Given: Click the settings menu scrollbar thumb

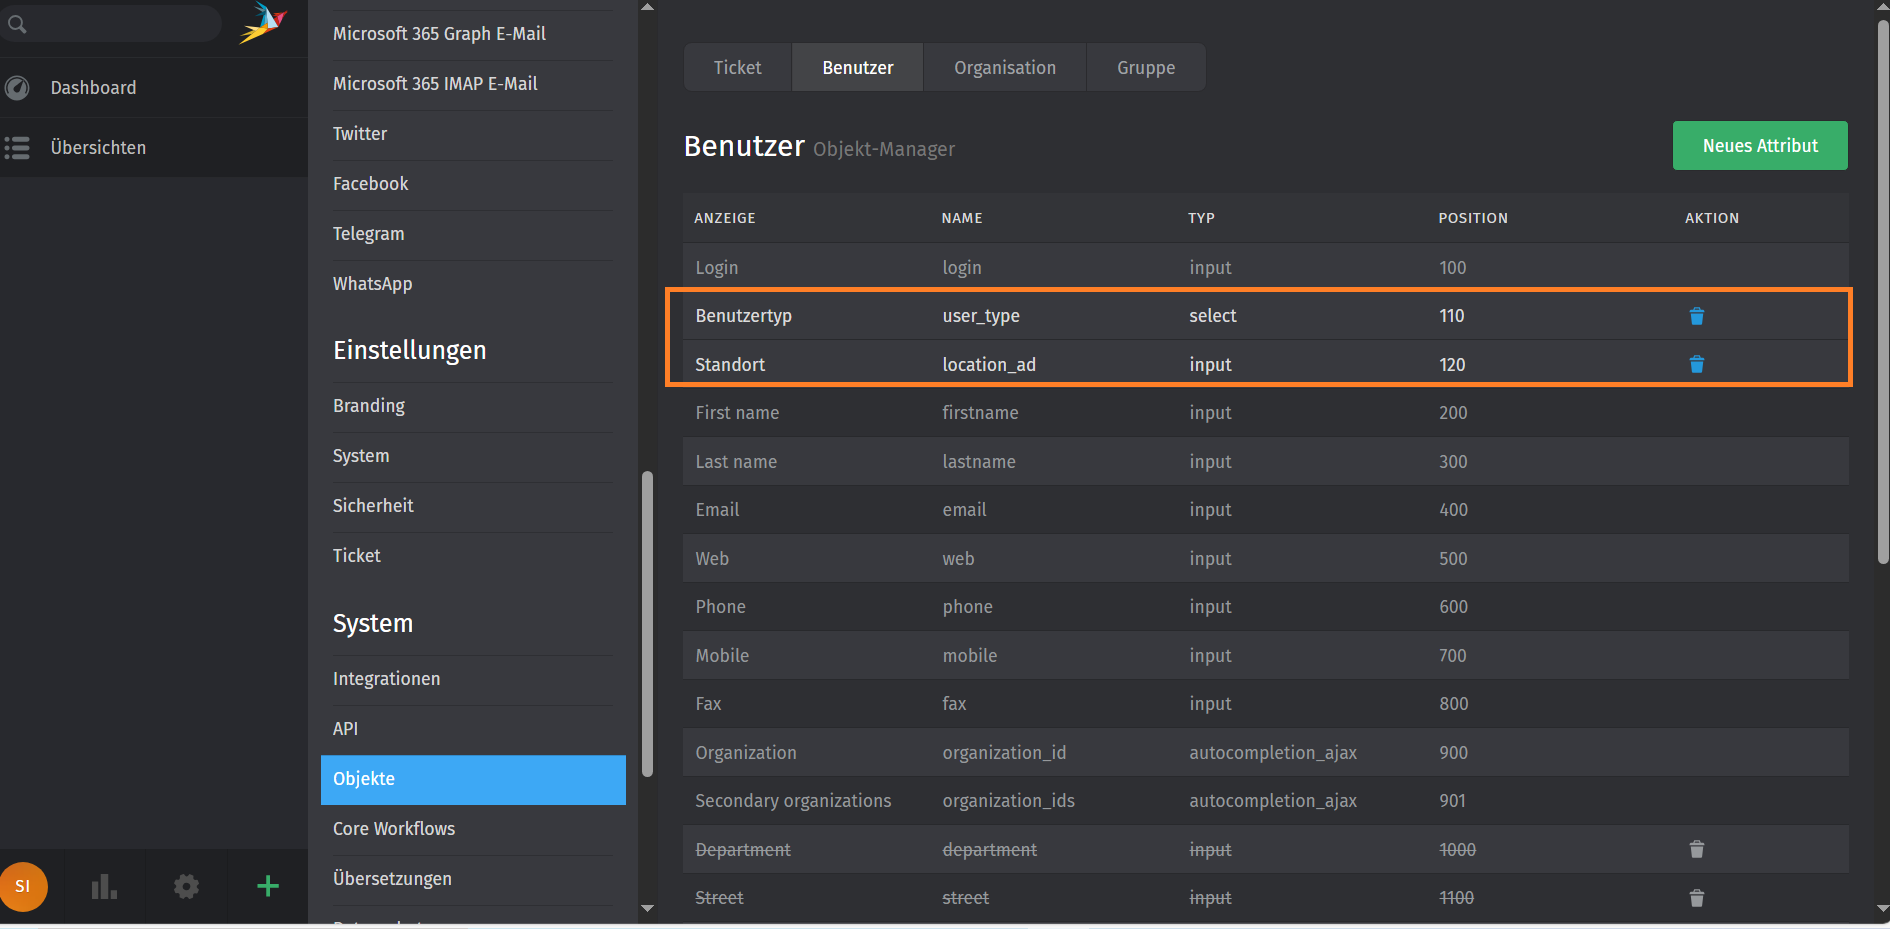Looking at the screenshot, I should tap(647, 620).
